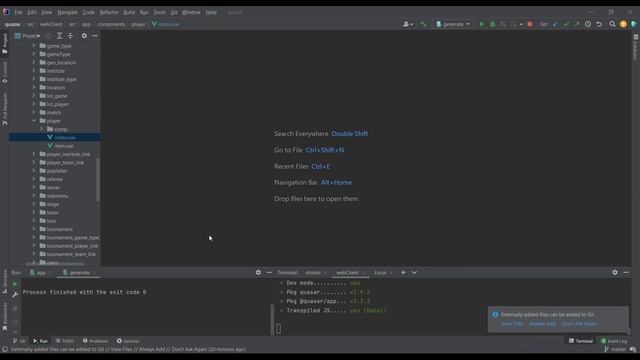Viewport: 640px width, 360px height.
Task: Open the Navigate menu
Action: 67,12
